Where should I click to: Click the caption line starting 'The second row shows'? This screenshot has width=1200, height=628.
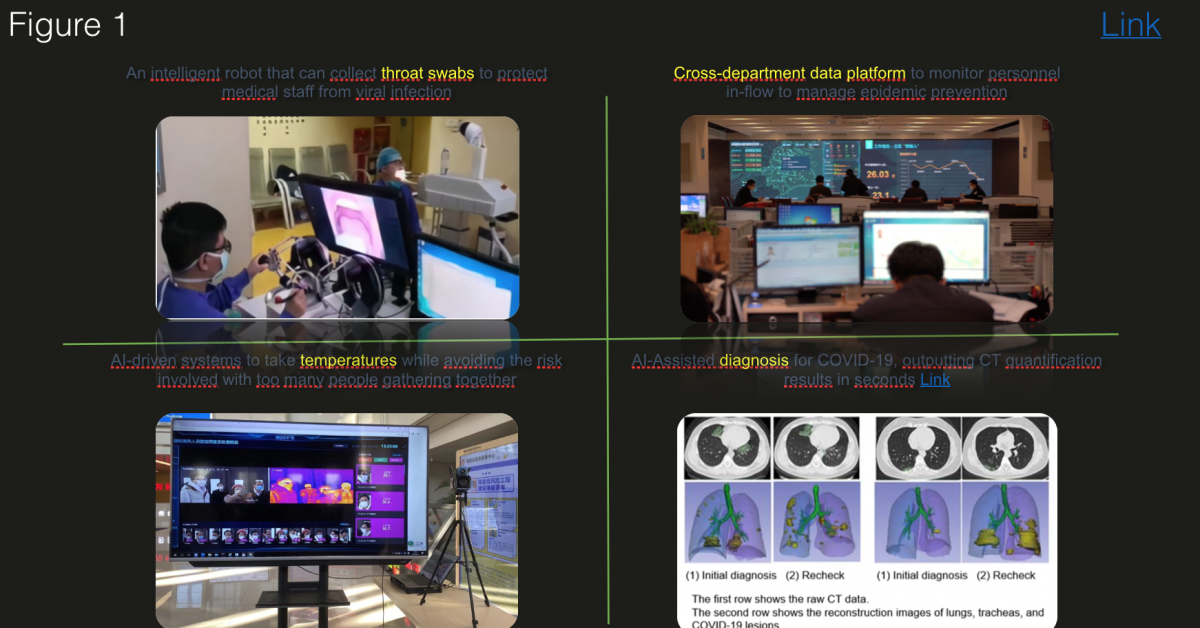[868, 613]
